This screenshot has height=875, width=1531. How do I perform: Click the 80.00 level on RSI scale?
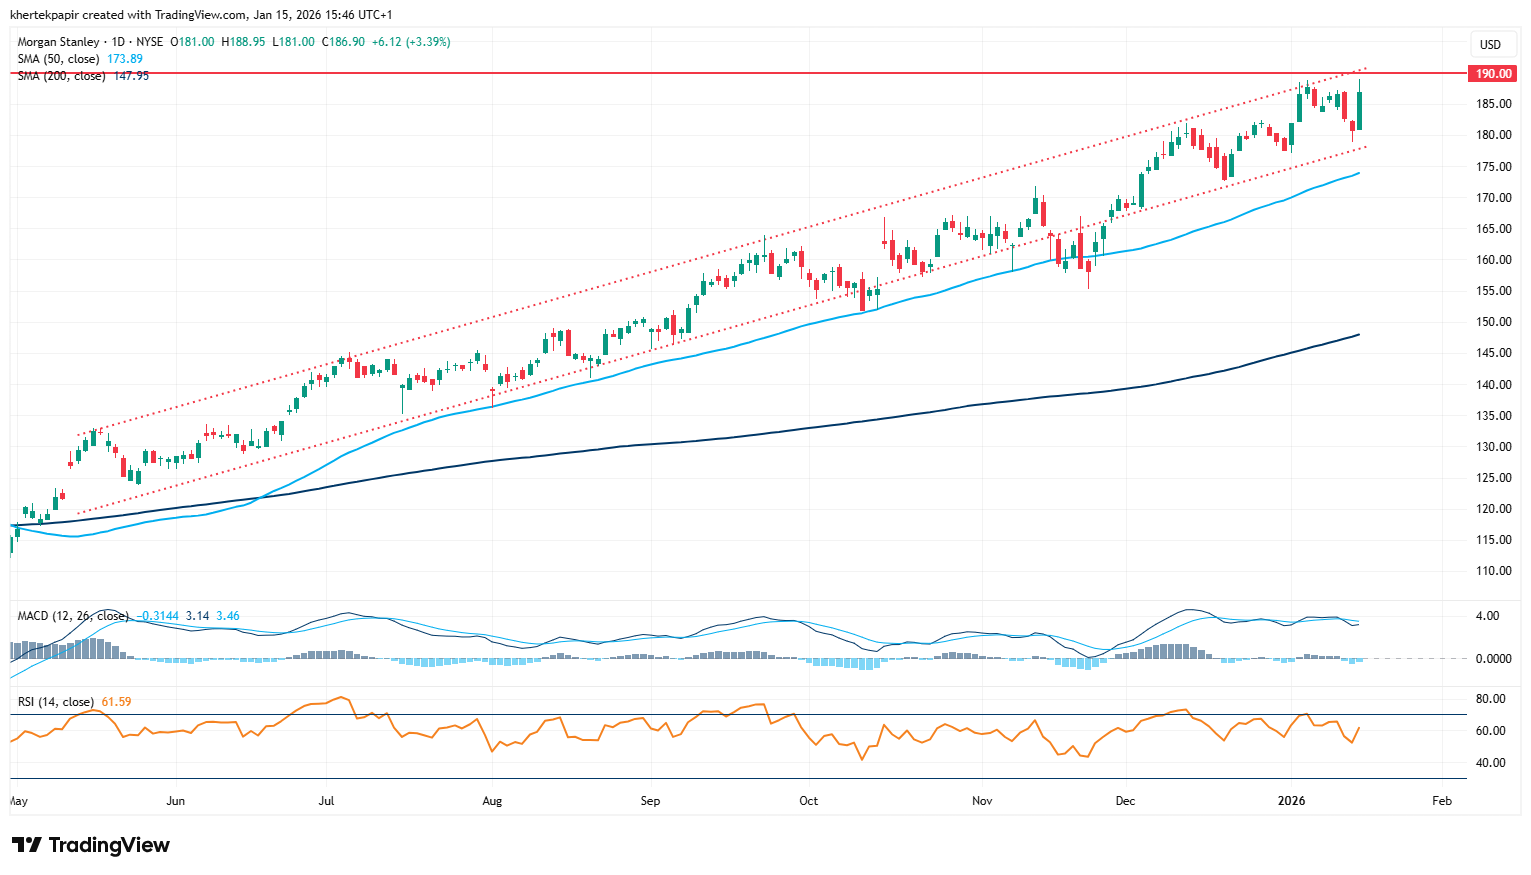pos(1490,699)
